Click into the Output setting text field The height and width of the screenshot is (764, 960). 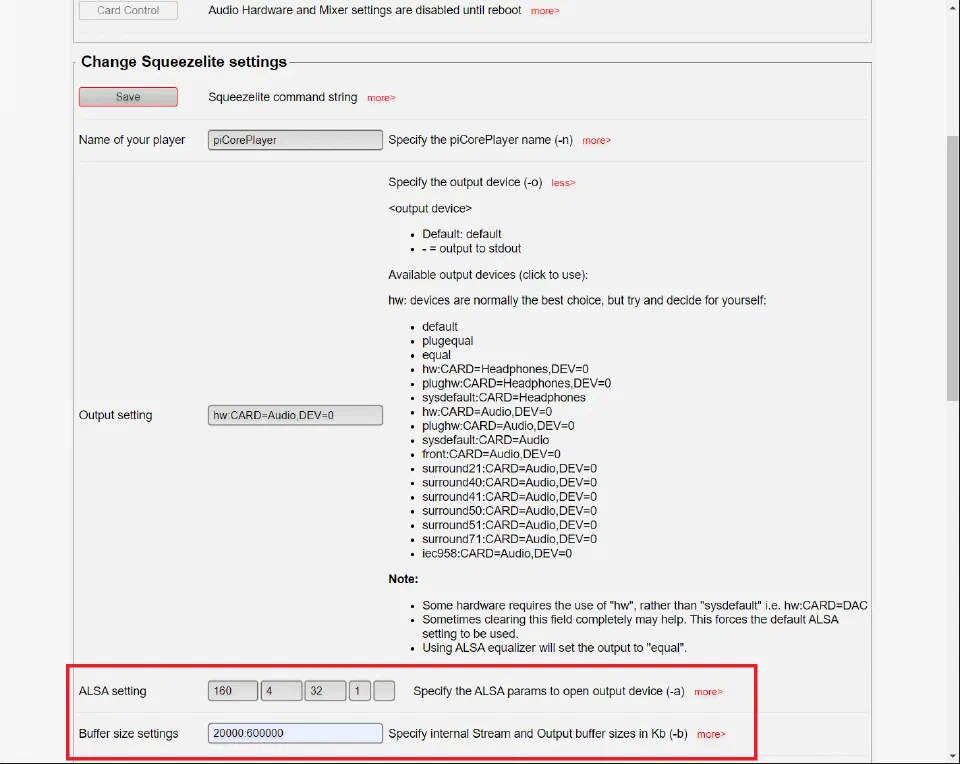point(295,415)
